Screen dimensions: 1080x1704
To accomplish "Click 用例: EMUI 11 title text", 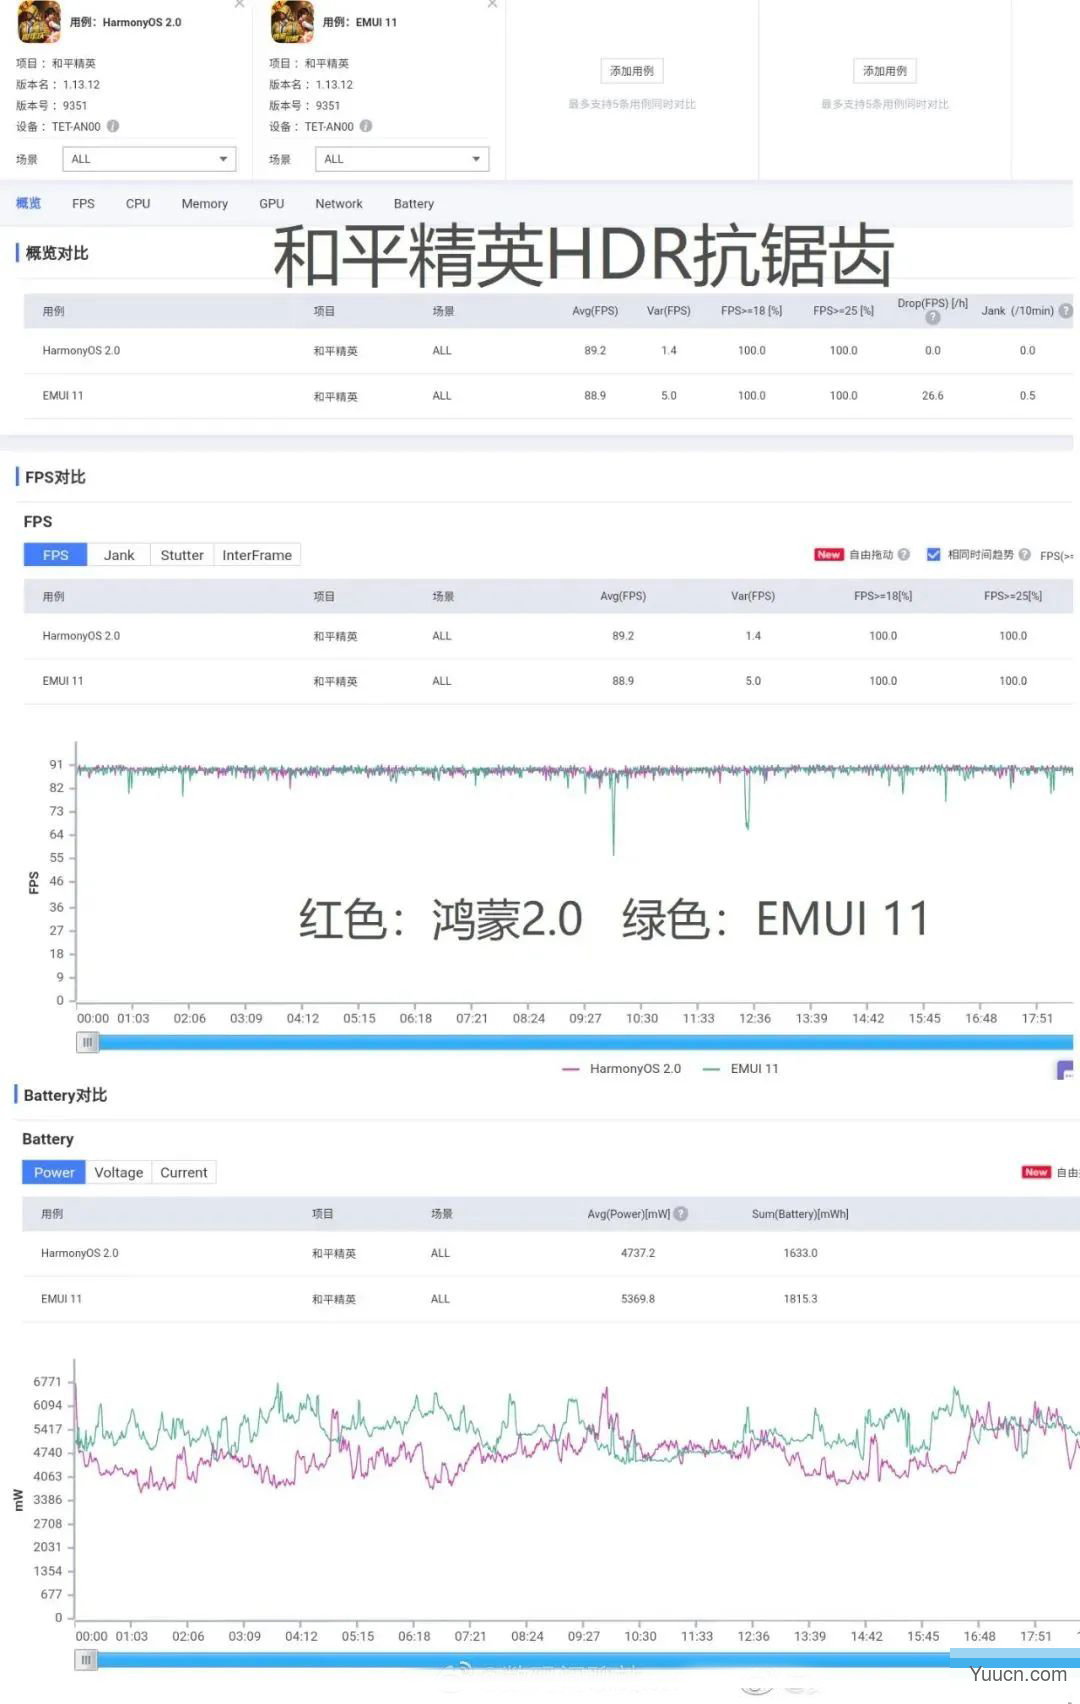I will (360, 22).
